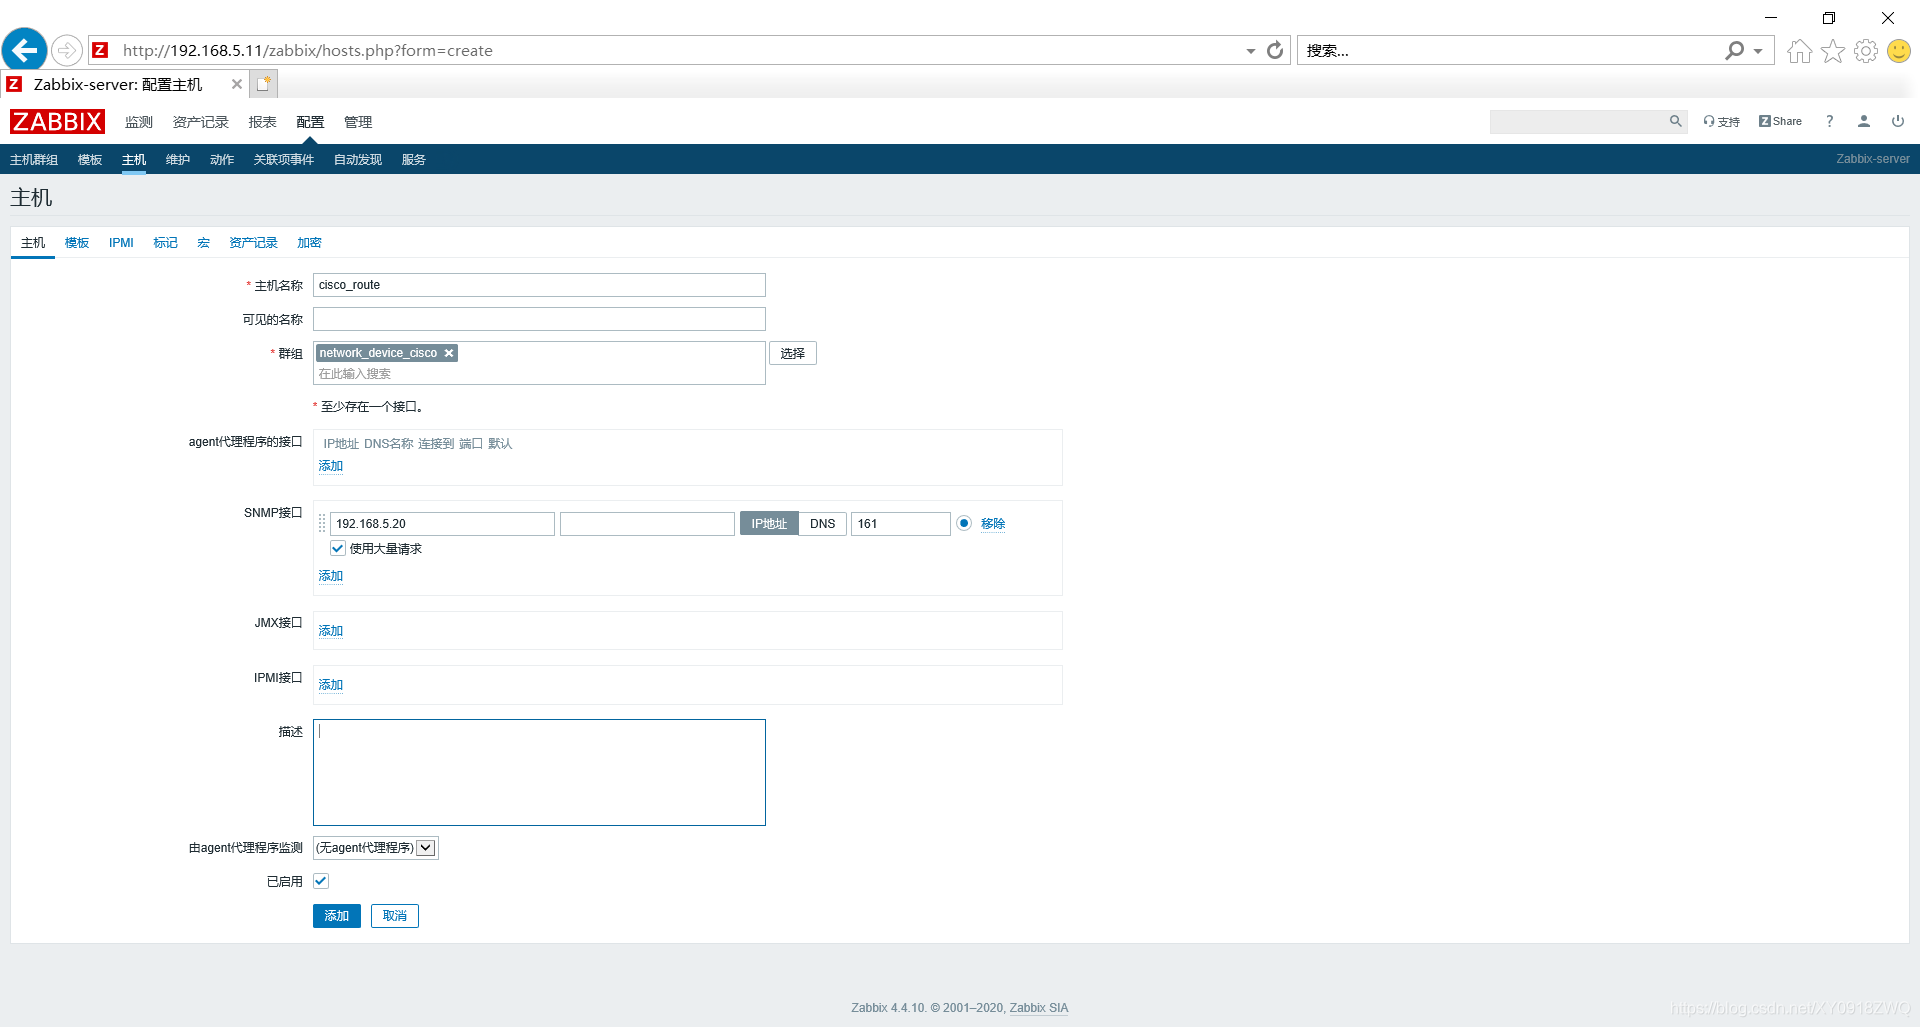
Task: Go to 自动发现 submenu
Action: click(358, 160)
